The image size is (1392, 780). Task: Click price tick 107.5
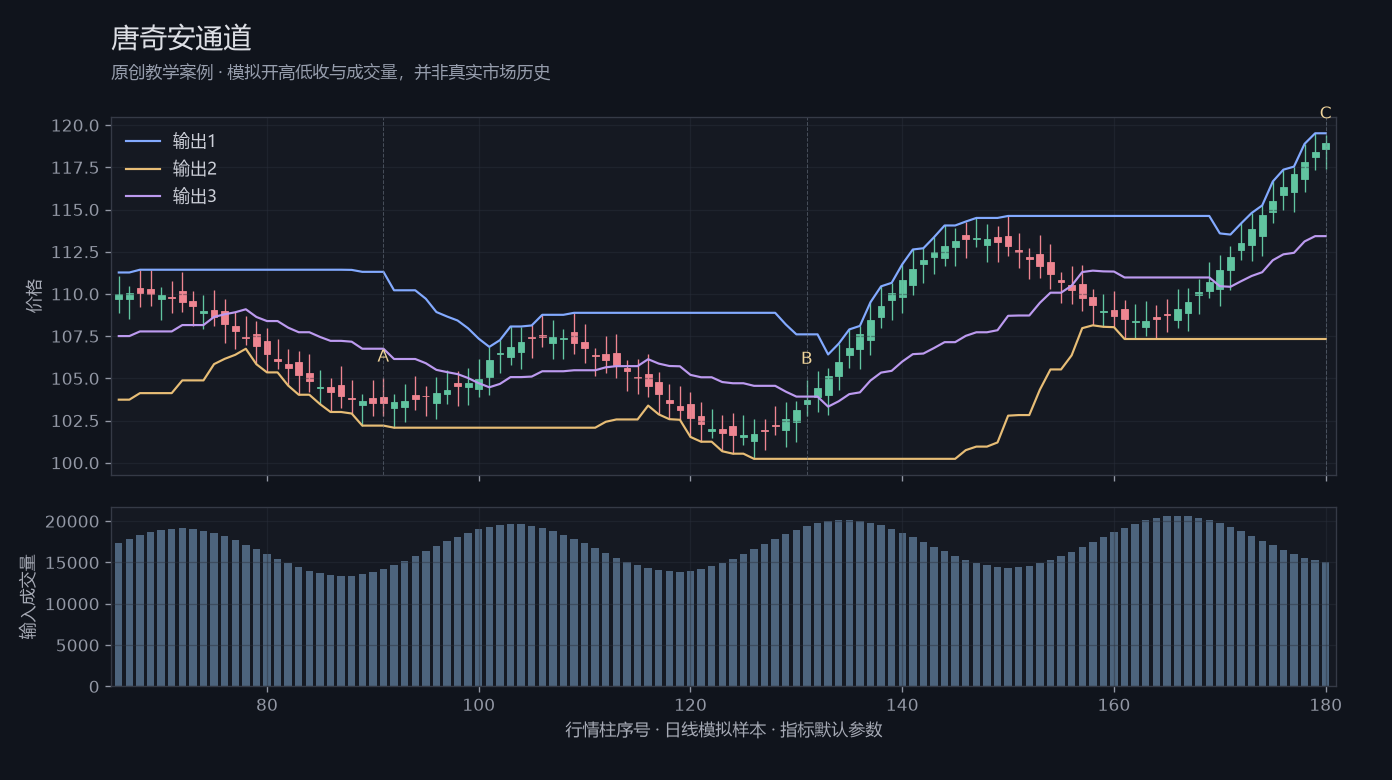coord(75,337)
